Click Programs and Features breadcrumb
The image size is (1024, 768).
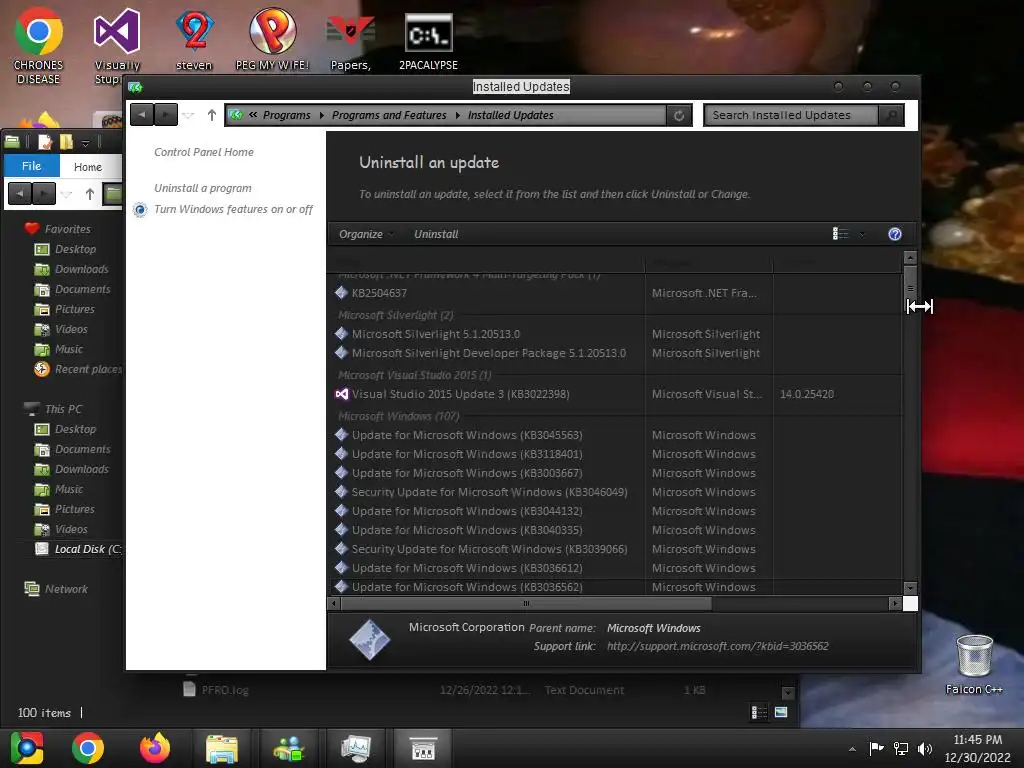coord(389,115)
